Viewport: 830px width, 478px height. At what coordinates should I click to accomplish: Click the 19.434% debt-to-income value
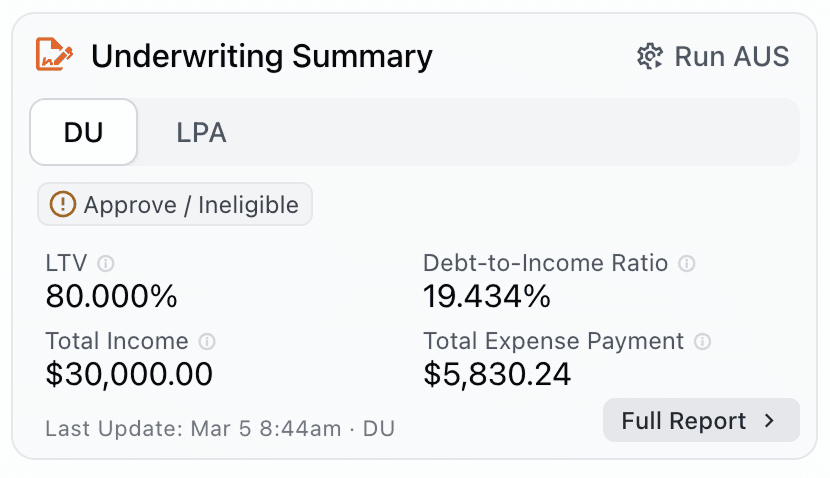coord(487,296)
